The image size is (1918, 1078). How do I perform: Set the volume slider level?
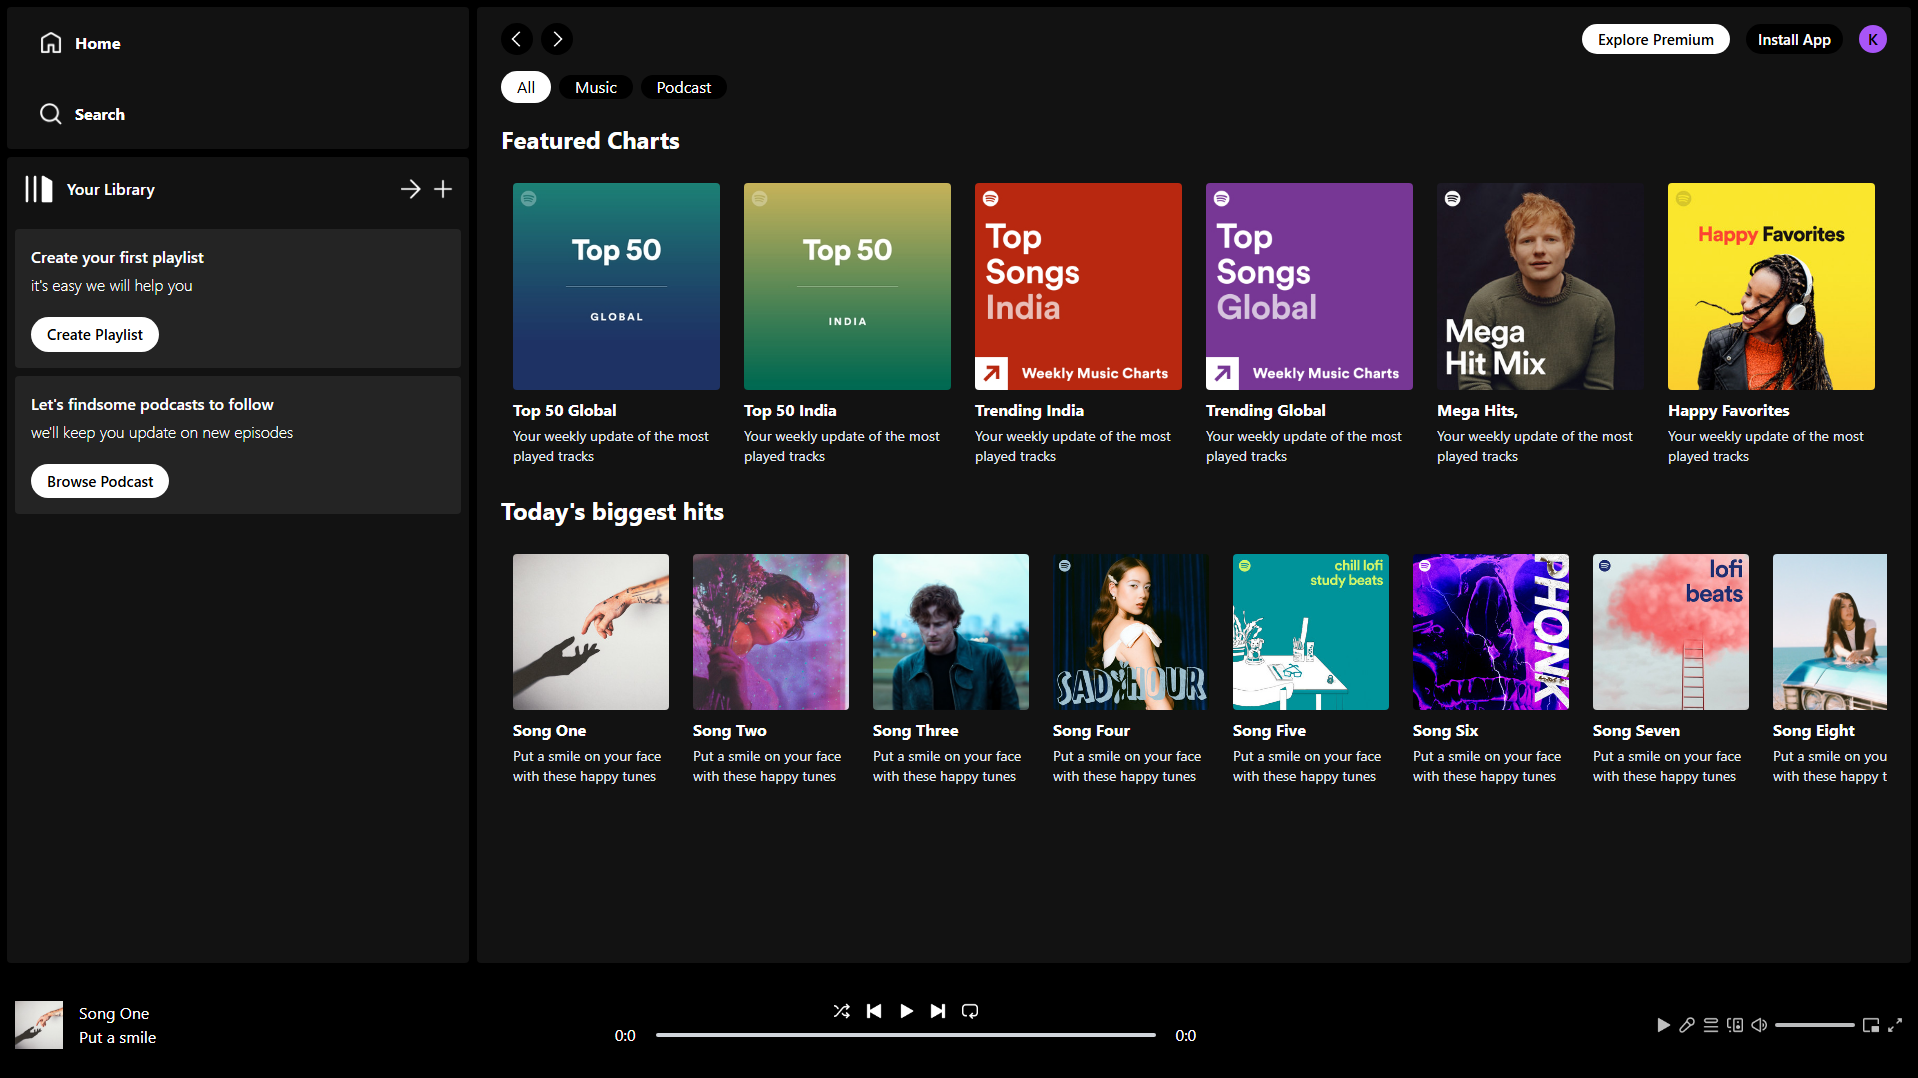[x=1815, y=1025]
